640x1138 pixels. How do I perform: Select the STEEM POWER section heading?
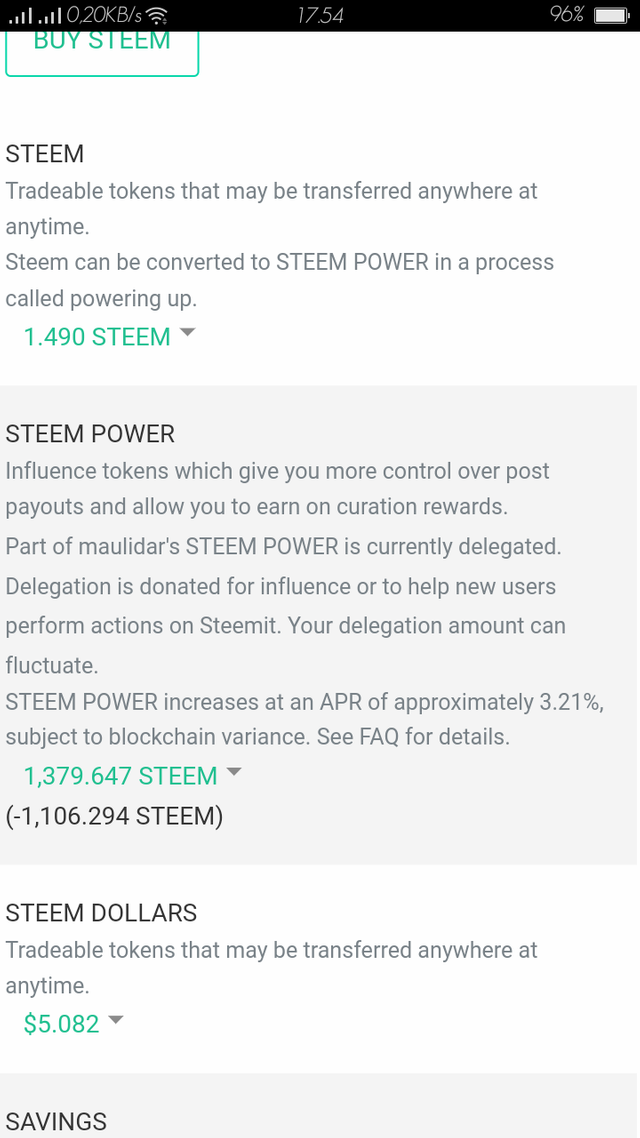tap(90, 434)
